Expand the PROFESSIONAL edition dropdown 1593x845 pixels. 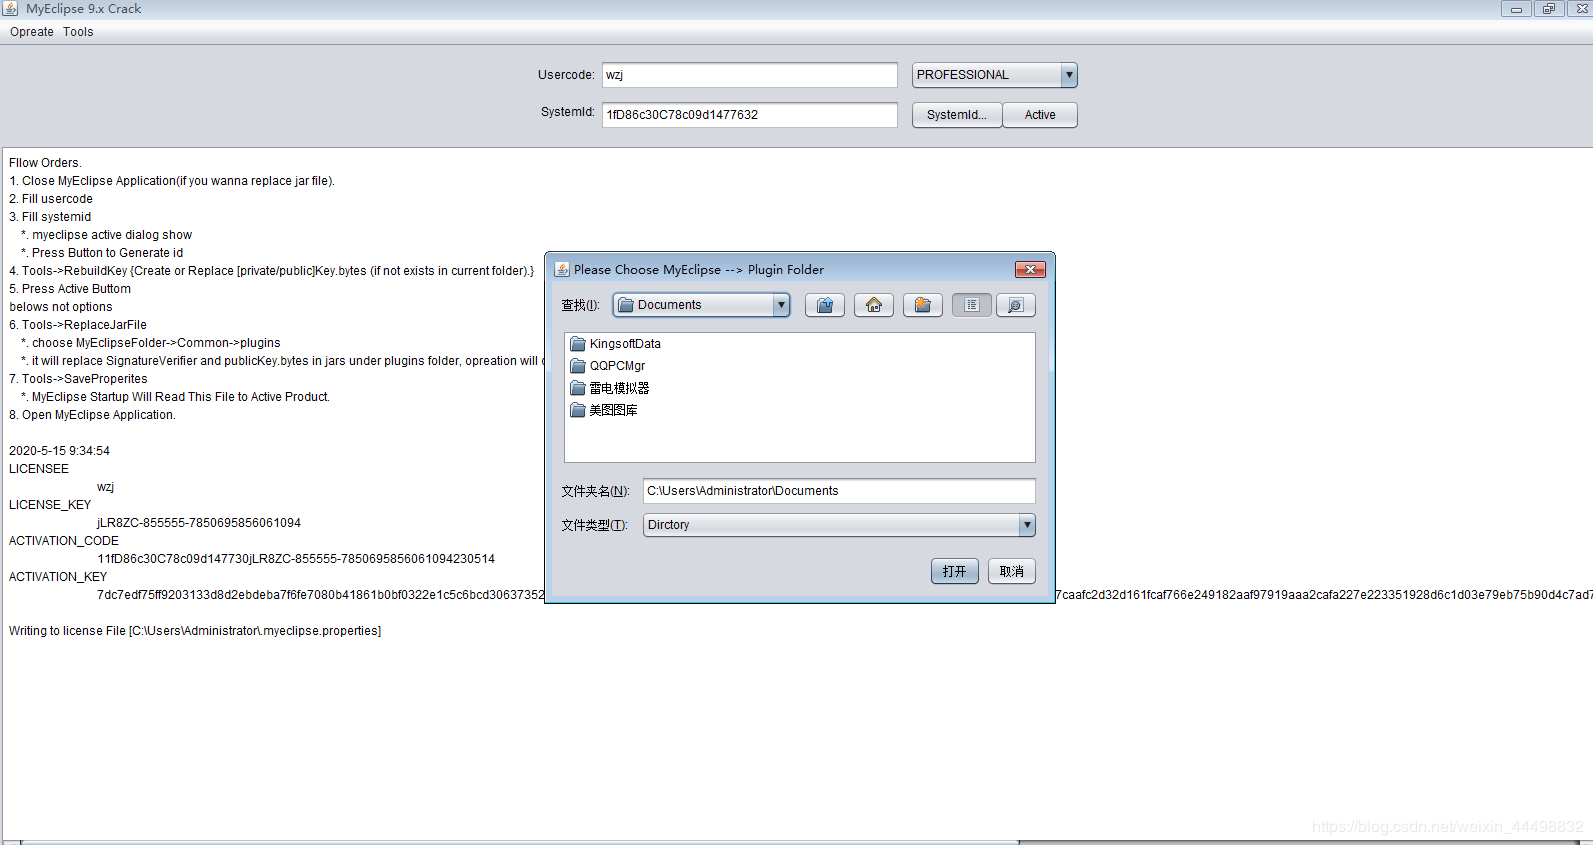[x=995, y=75]
